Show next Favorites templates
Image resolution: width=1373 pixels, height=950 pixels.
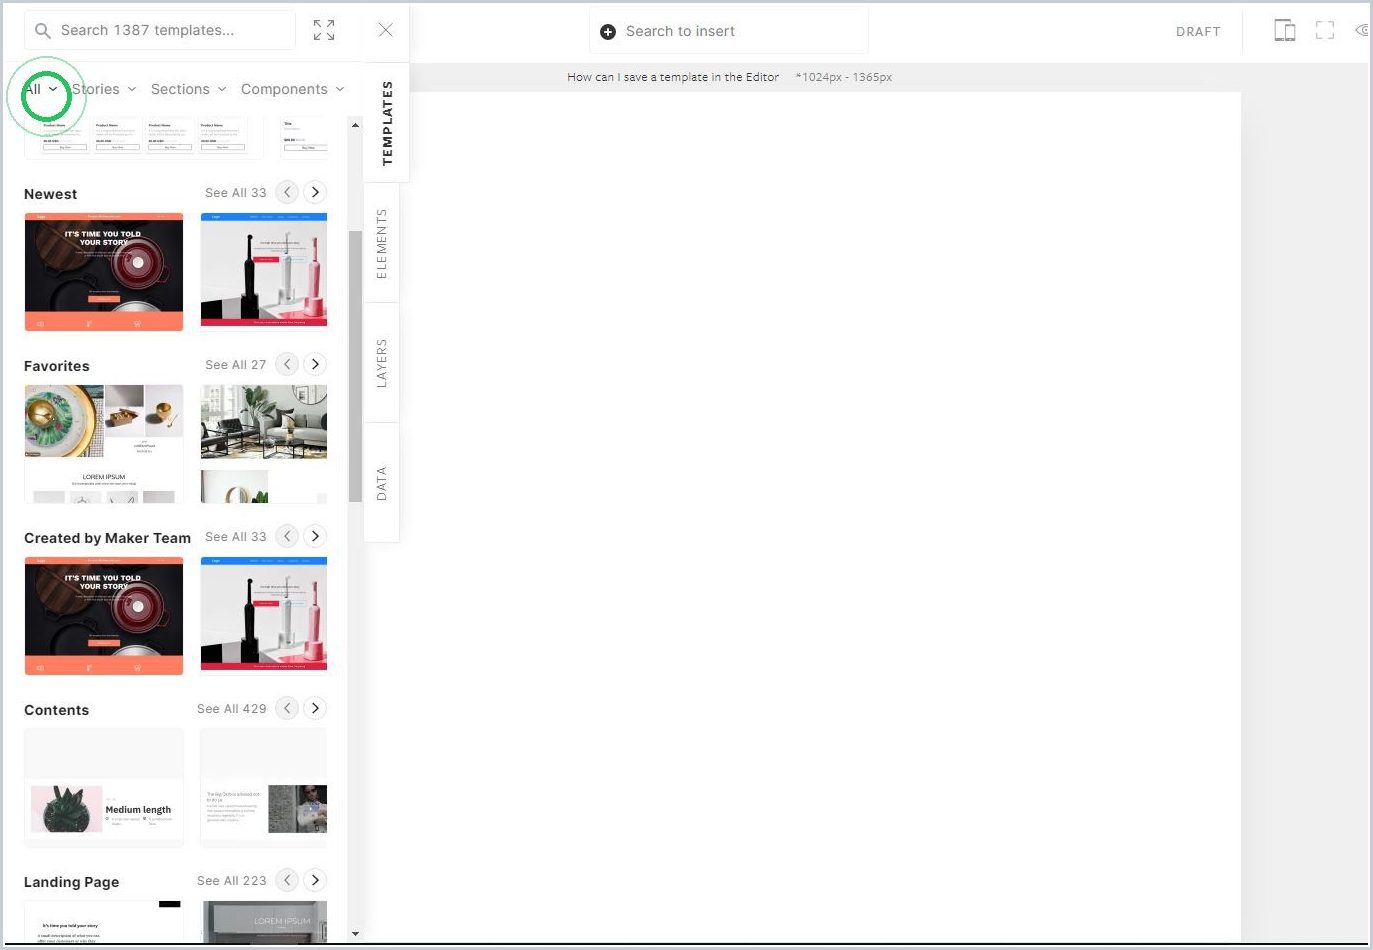pos(315,364)
